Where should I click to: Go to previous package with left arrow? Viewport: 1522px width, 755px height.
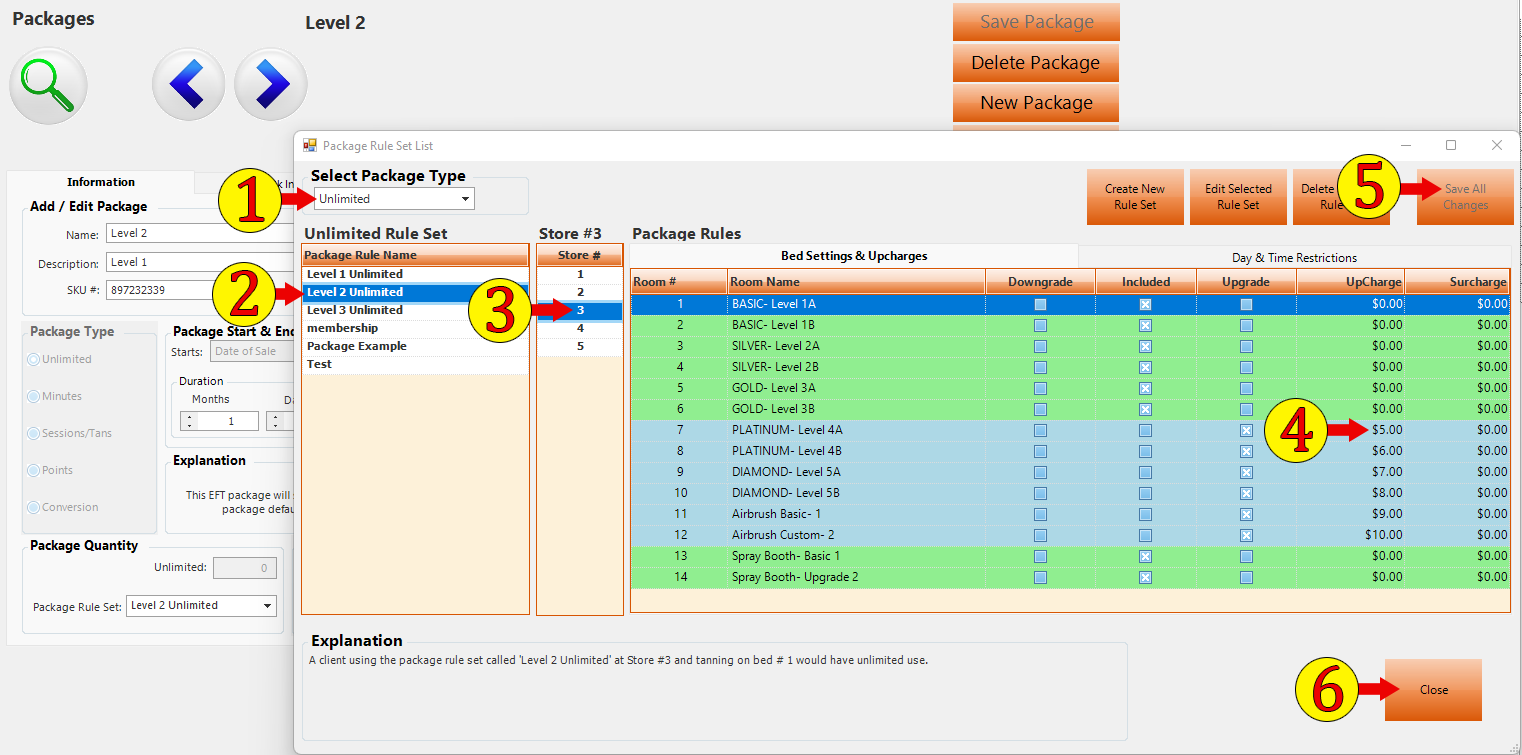[x=189, y=86]
